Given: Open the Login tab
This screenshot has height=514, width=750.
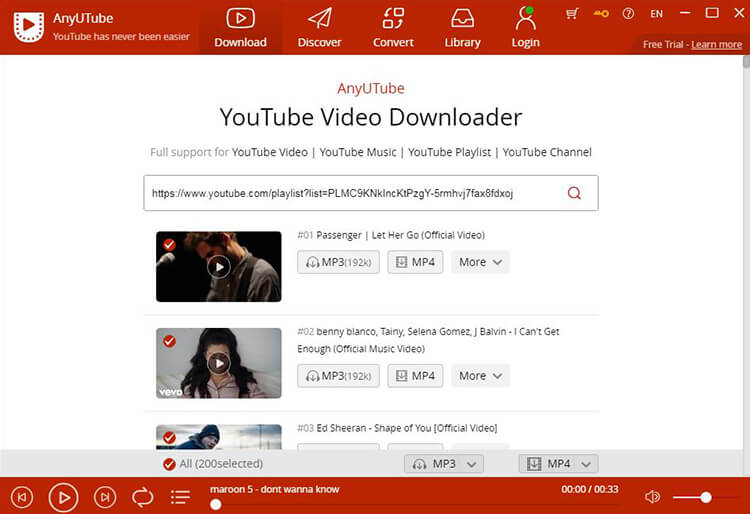Looking at the screenshot, I should tap(526, 28).
